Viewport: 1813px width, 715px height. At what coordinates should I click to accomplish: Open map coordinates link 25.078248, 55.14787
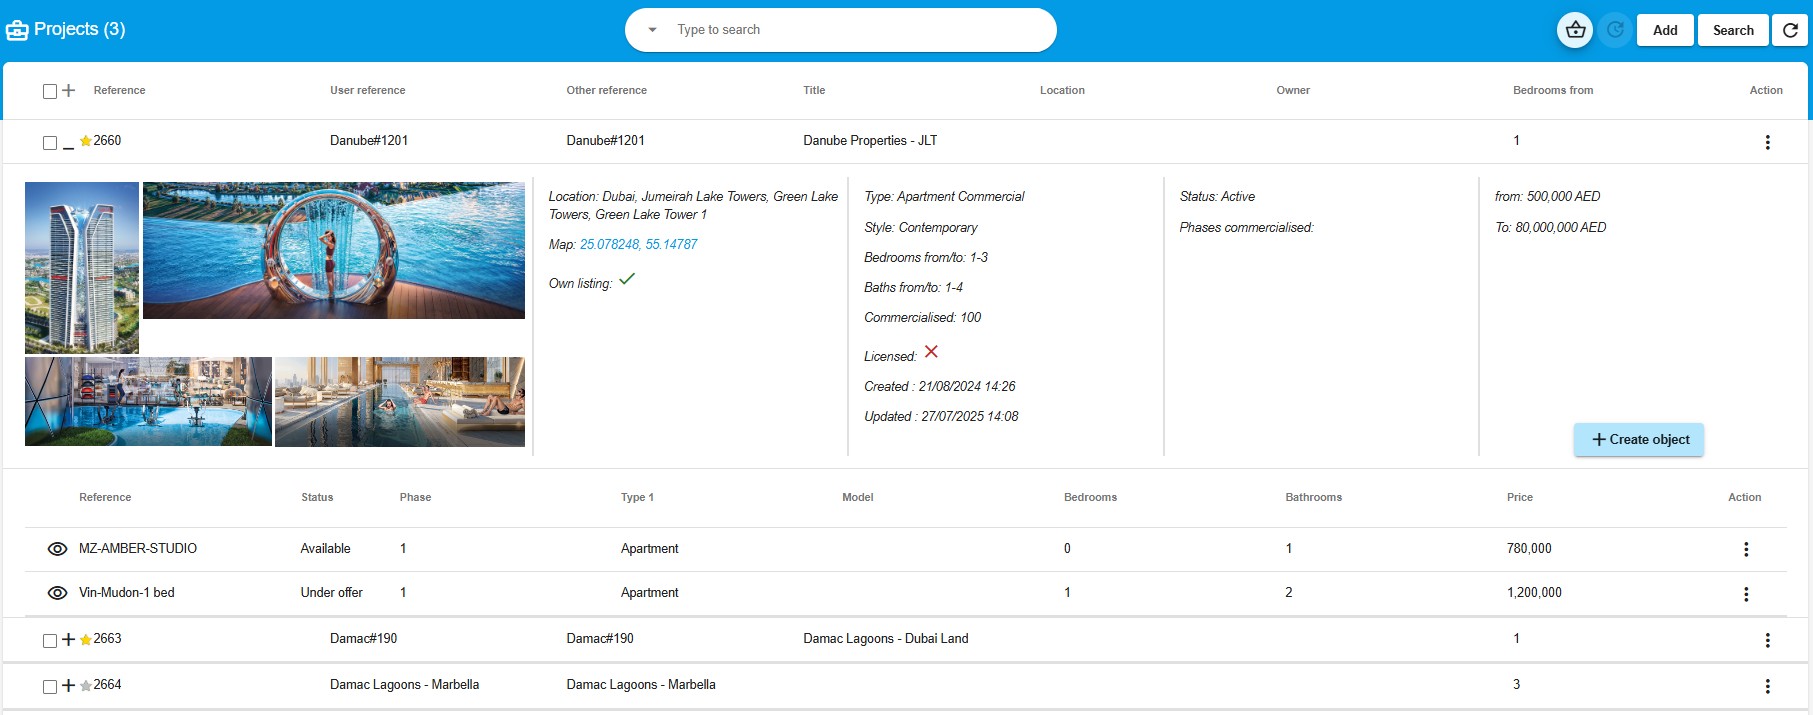pyautogui.click(x=638, y=244)
